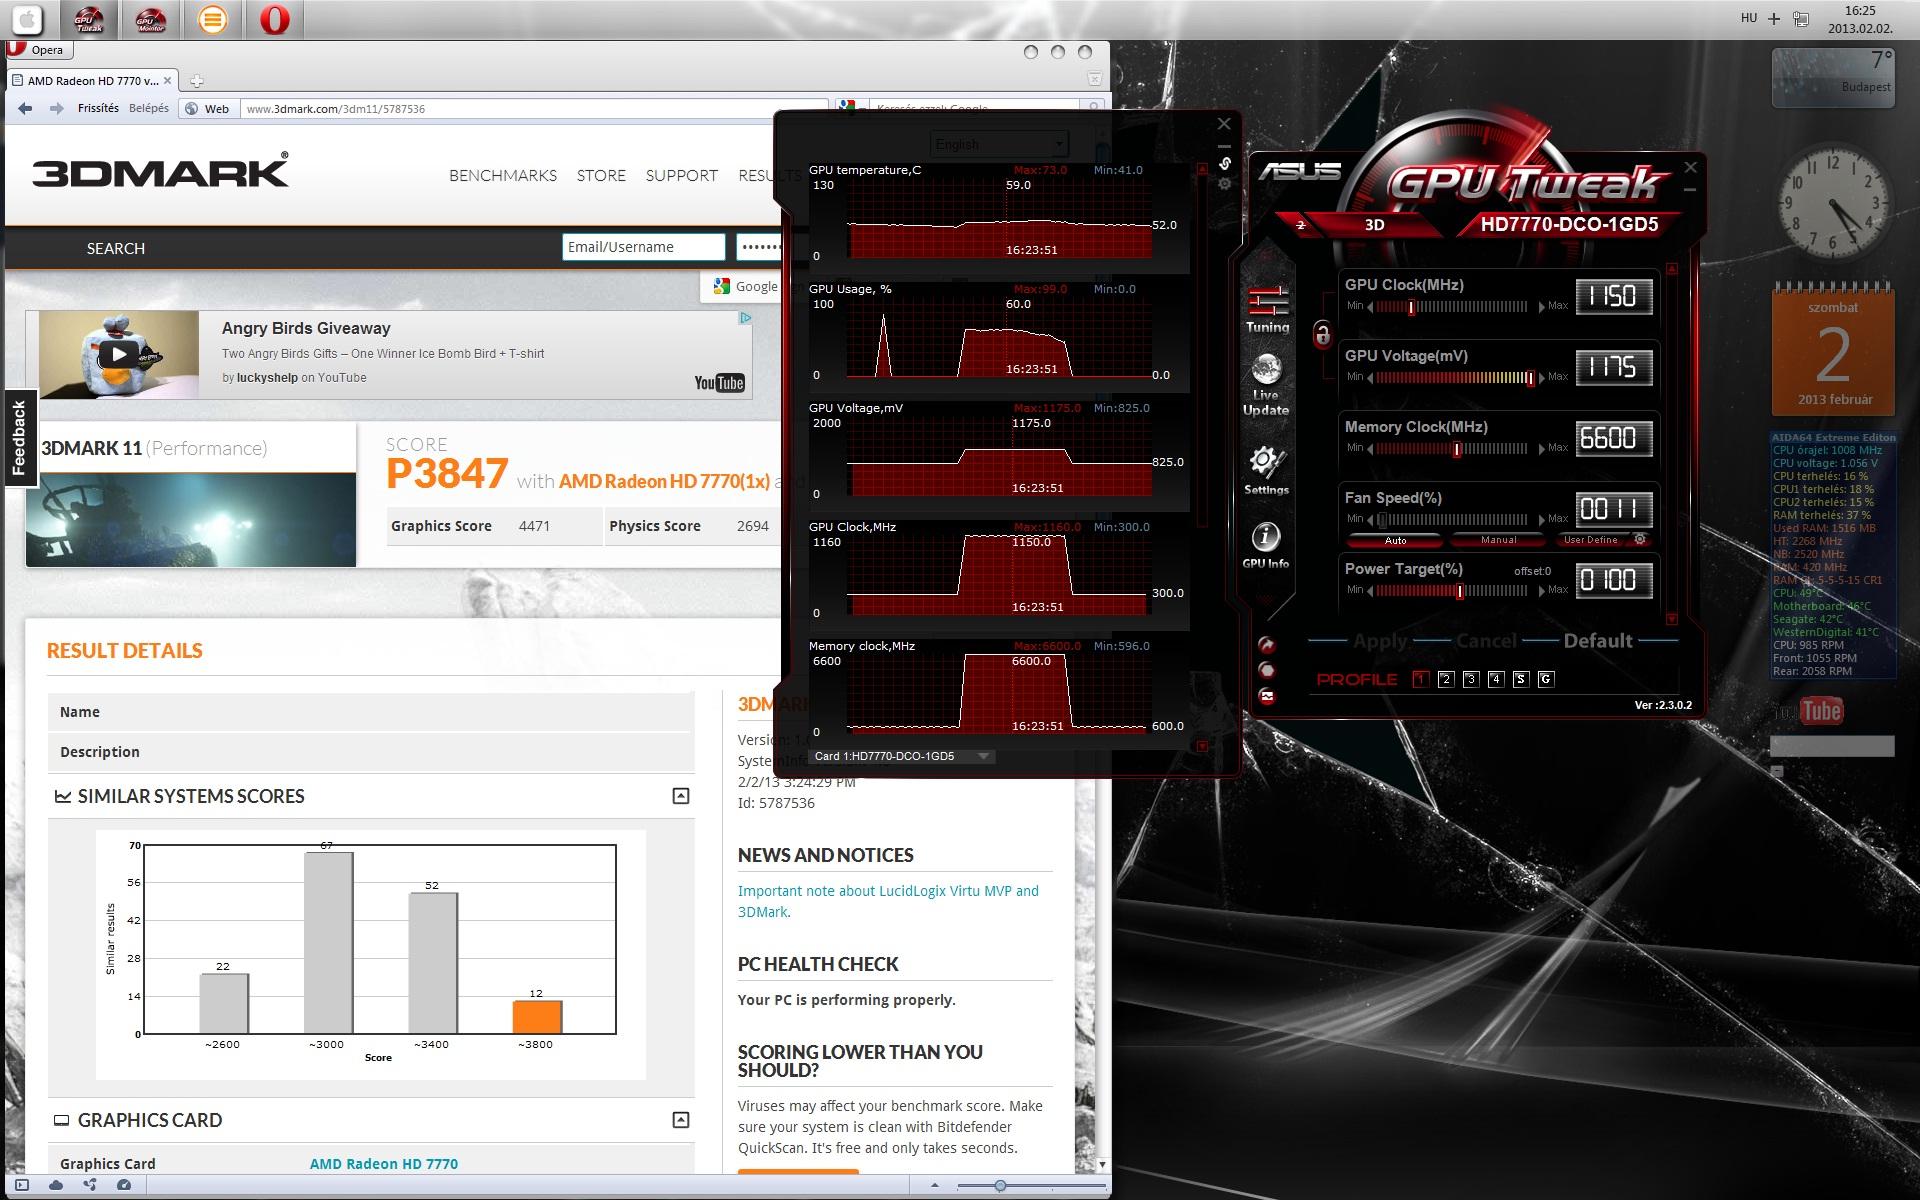Viewport: 1920px width, 1200px height.
Task: Click Frissítés reload in Opera
Action: click(x=98, y=108)
